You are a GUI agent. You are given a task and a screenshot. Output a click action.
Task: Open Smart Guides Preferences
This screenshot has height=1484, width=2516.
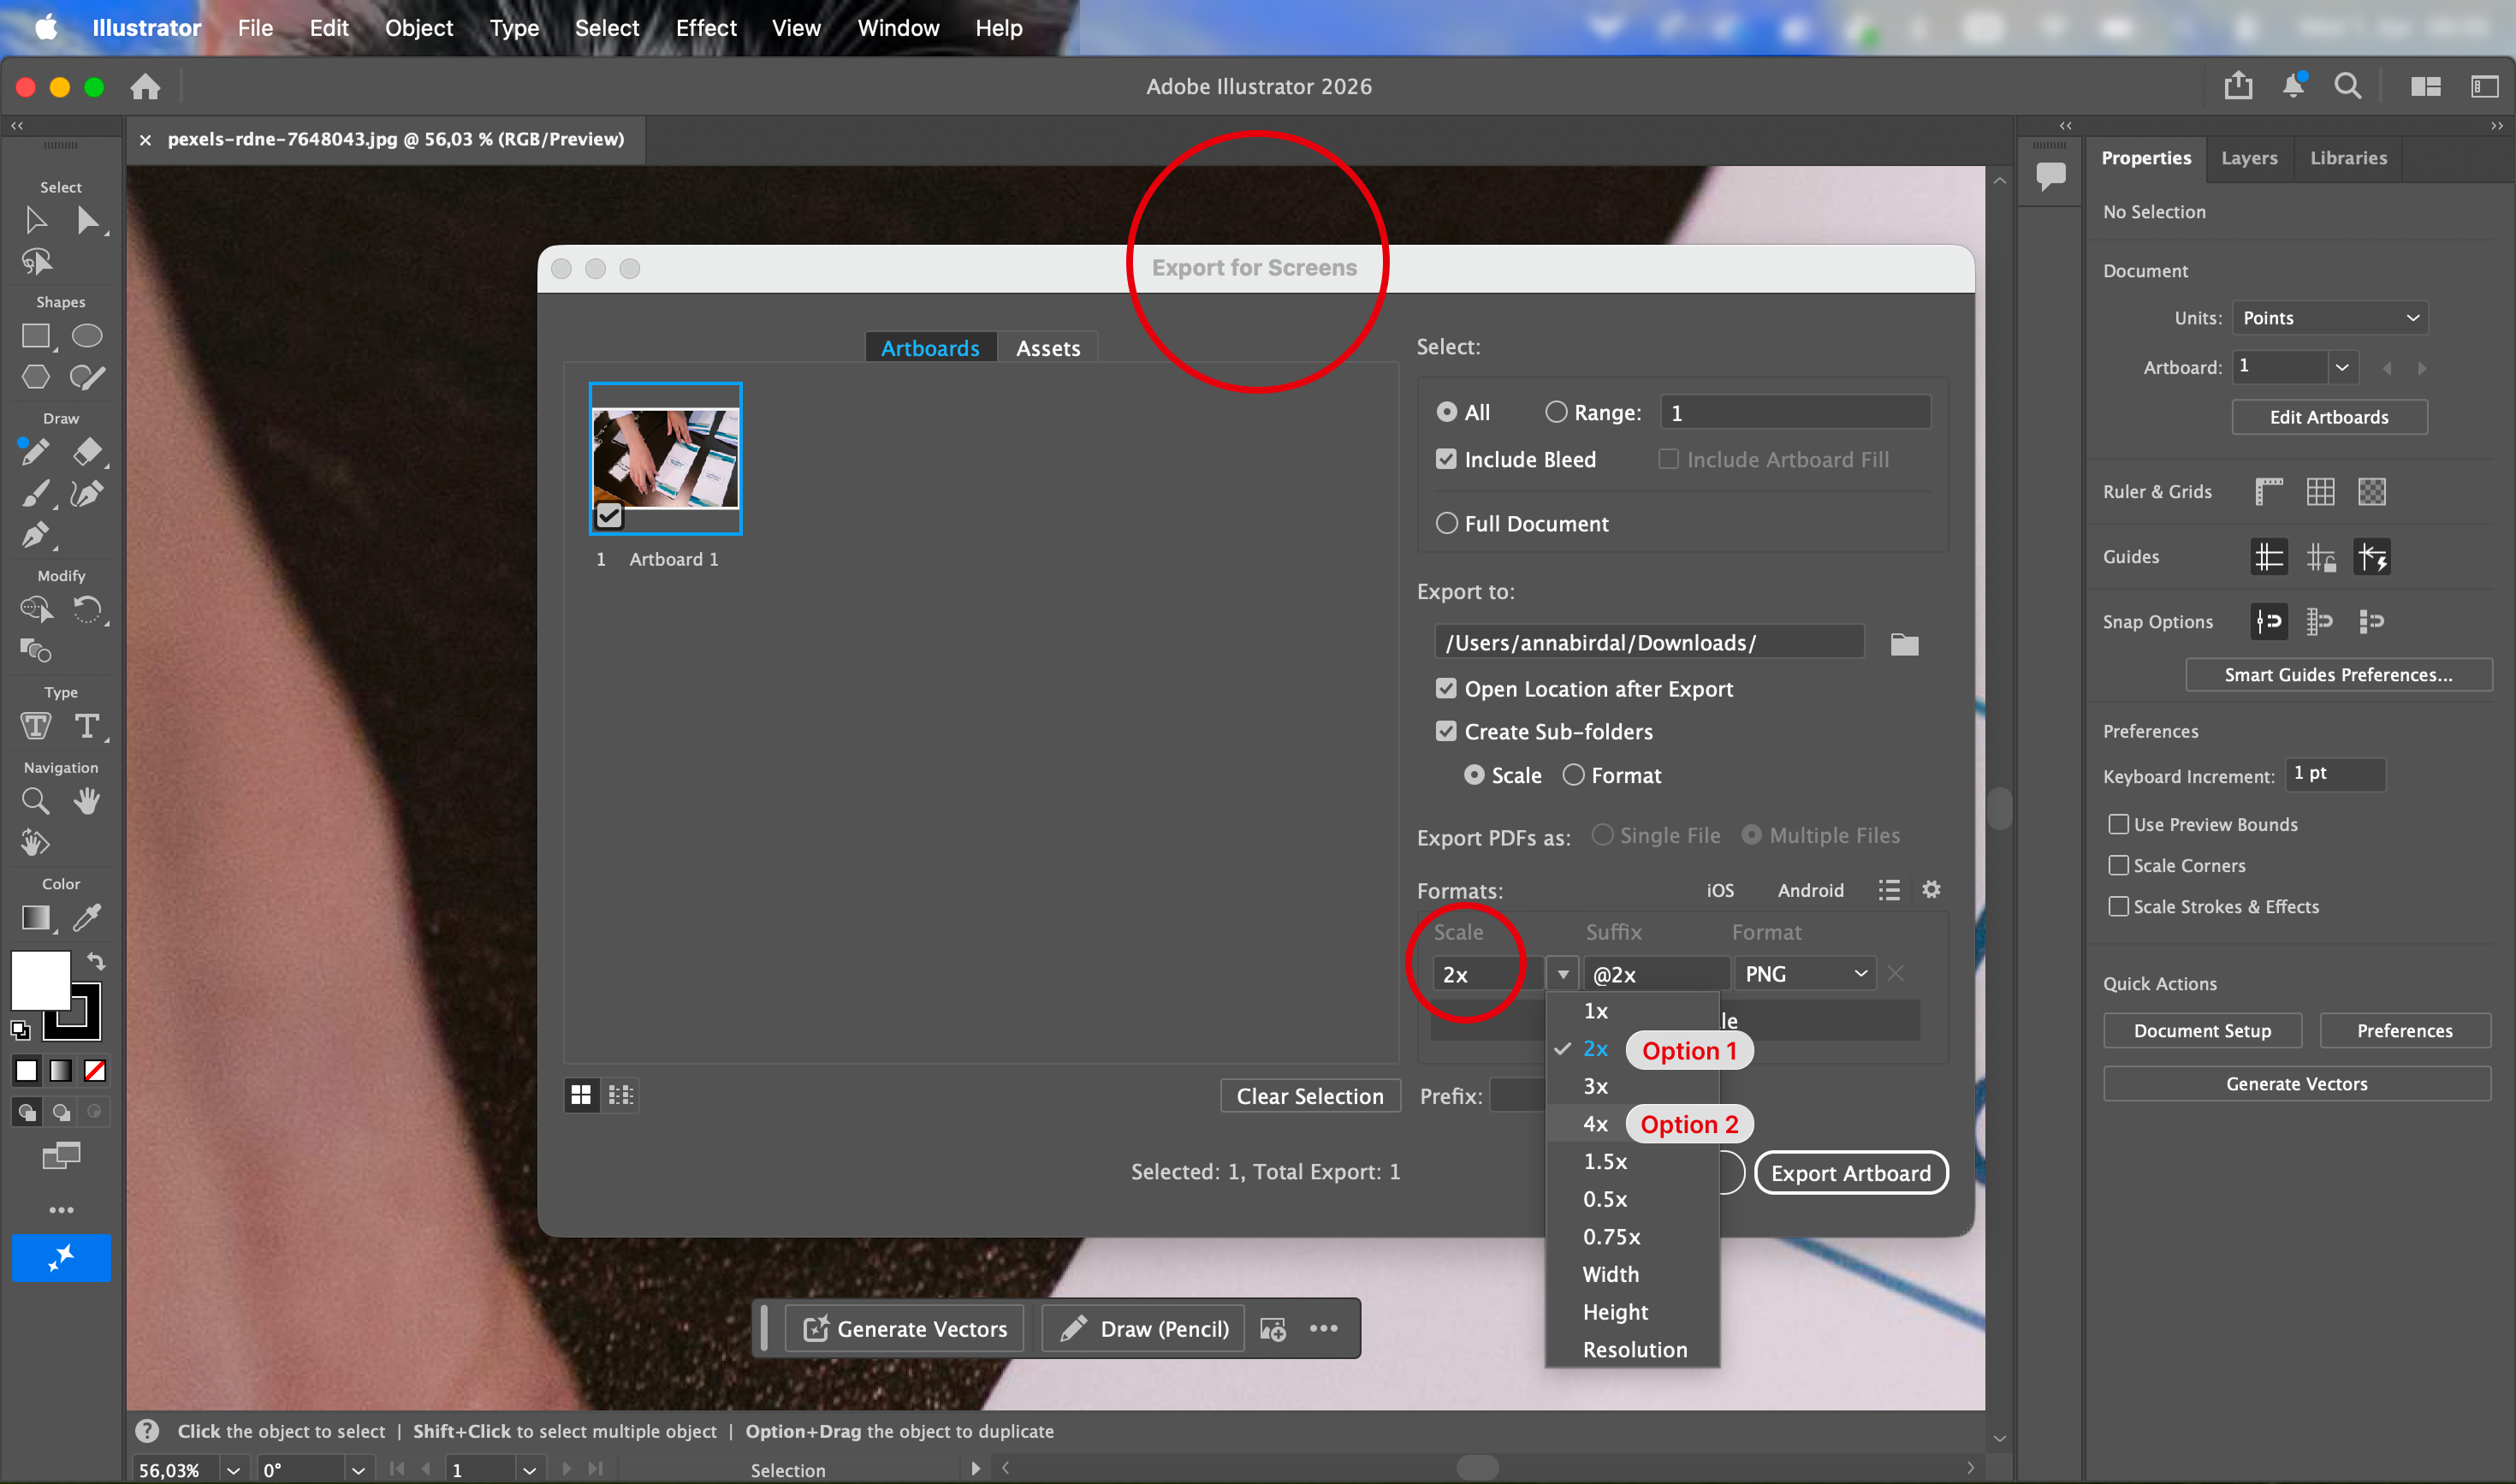[2338, 675]
